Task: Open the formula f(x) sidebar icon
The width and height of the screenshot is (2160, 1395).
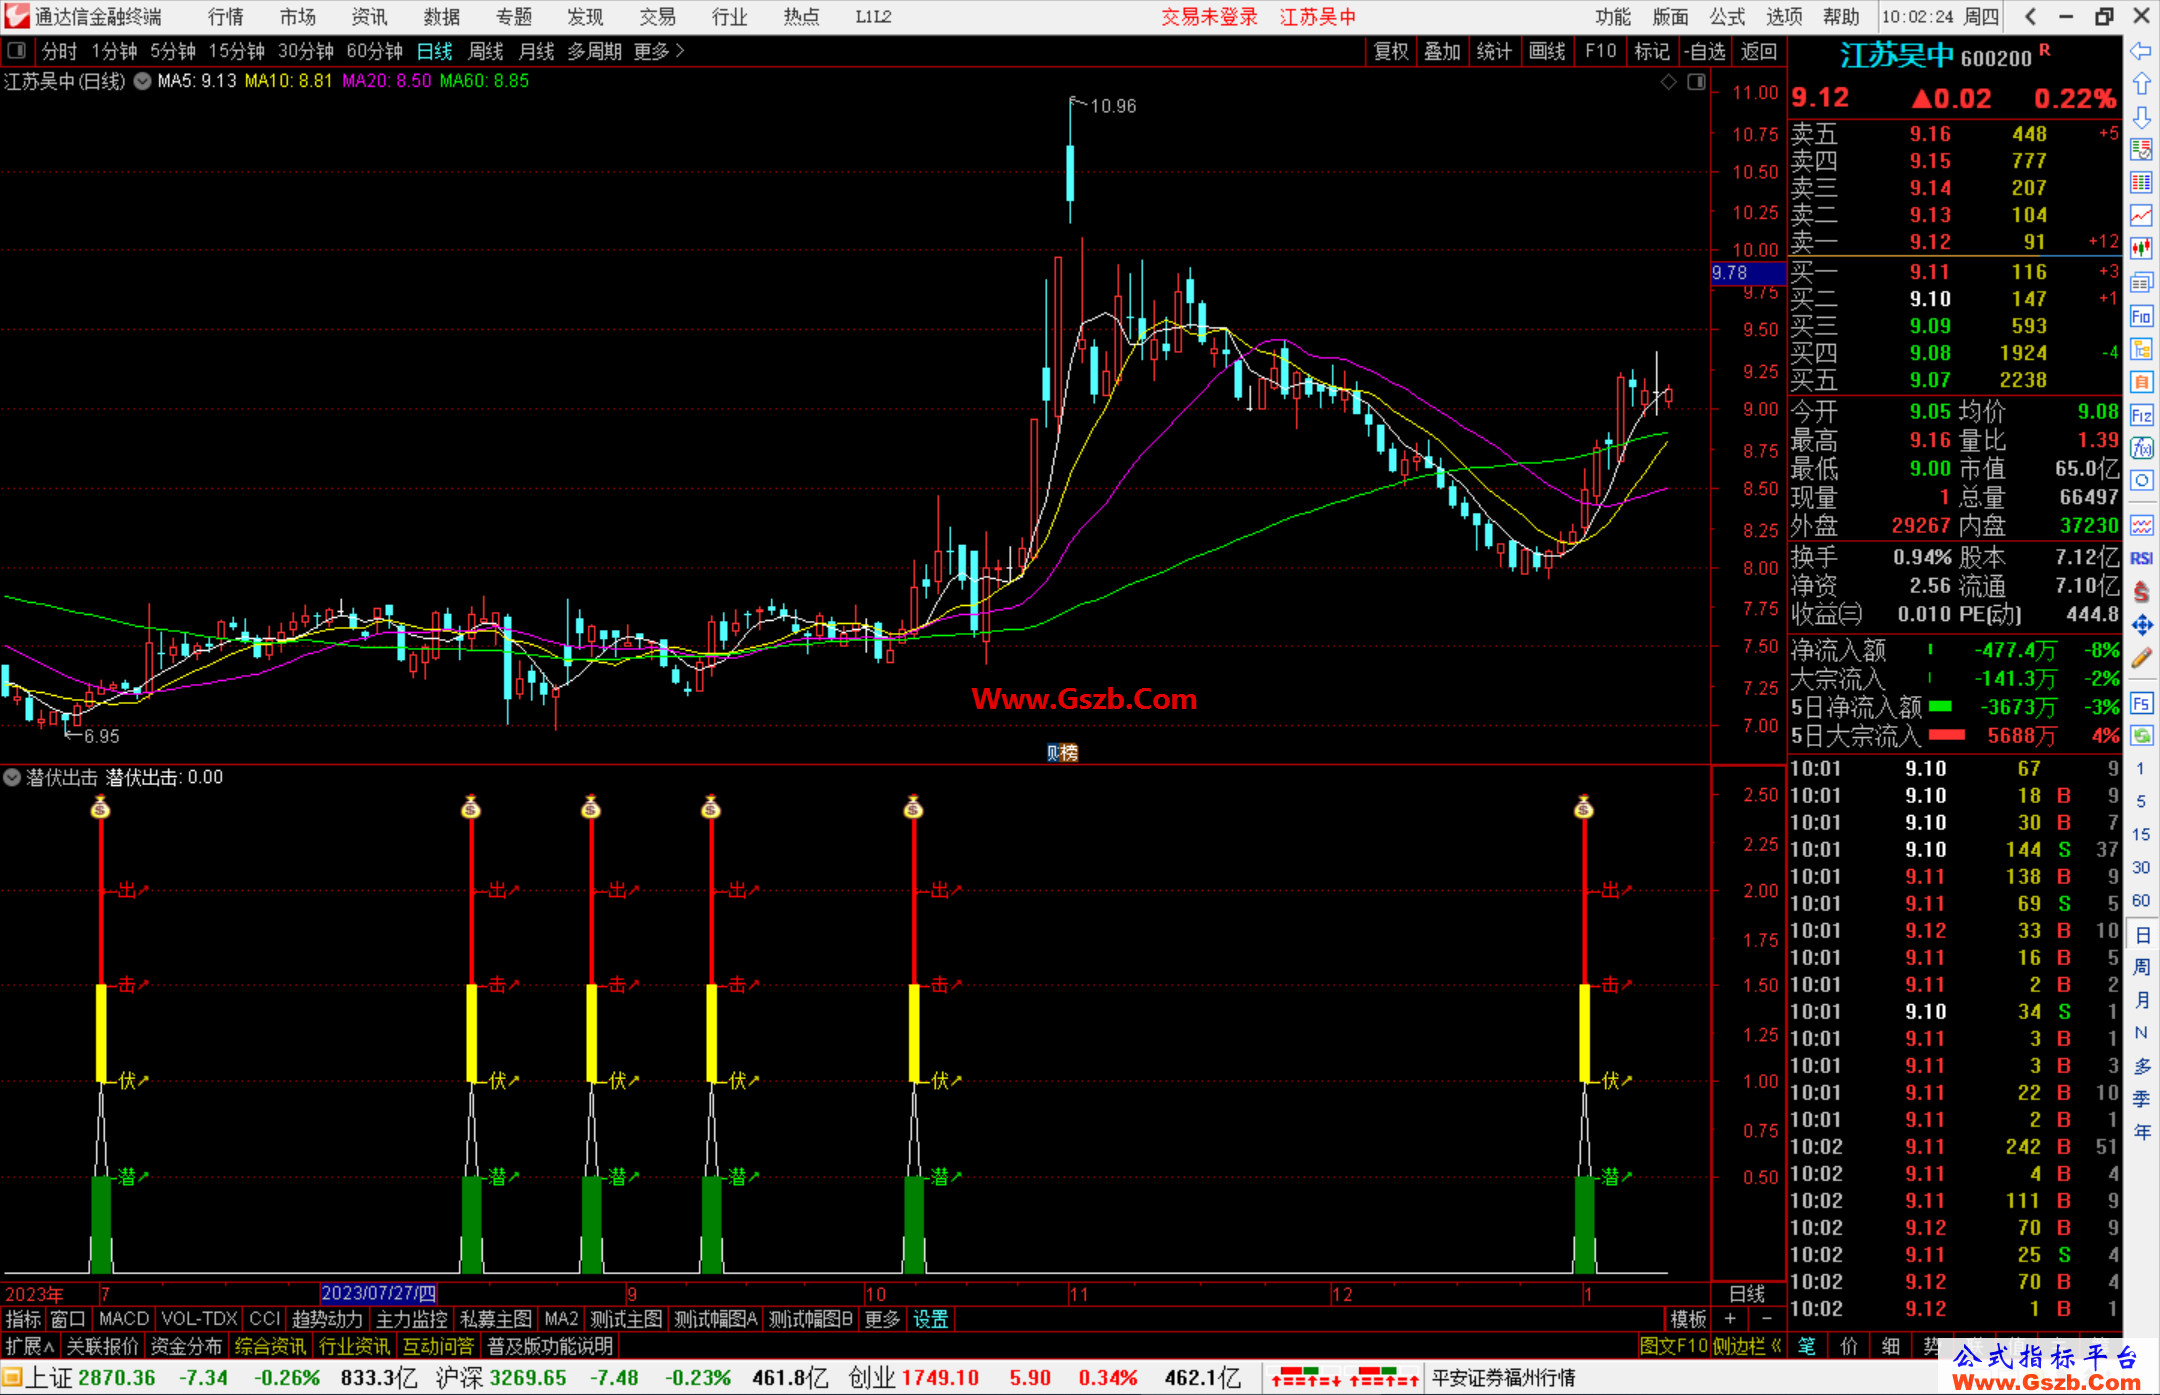Action: click(2141, 448)
